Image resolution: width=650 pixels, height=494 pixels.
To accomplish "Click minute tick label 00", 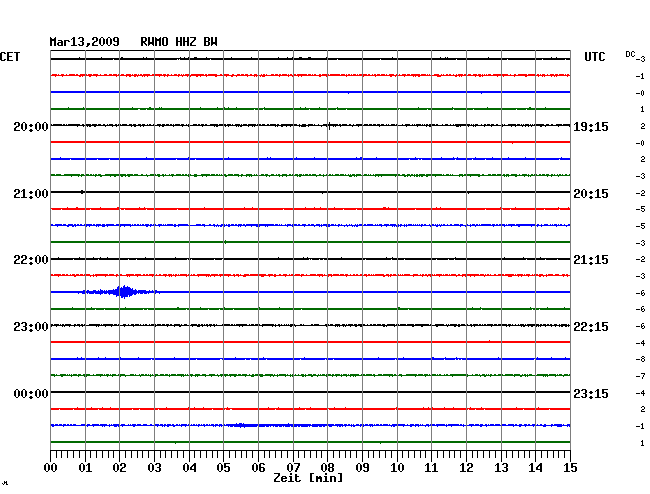I will click(x=51, y=468).
